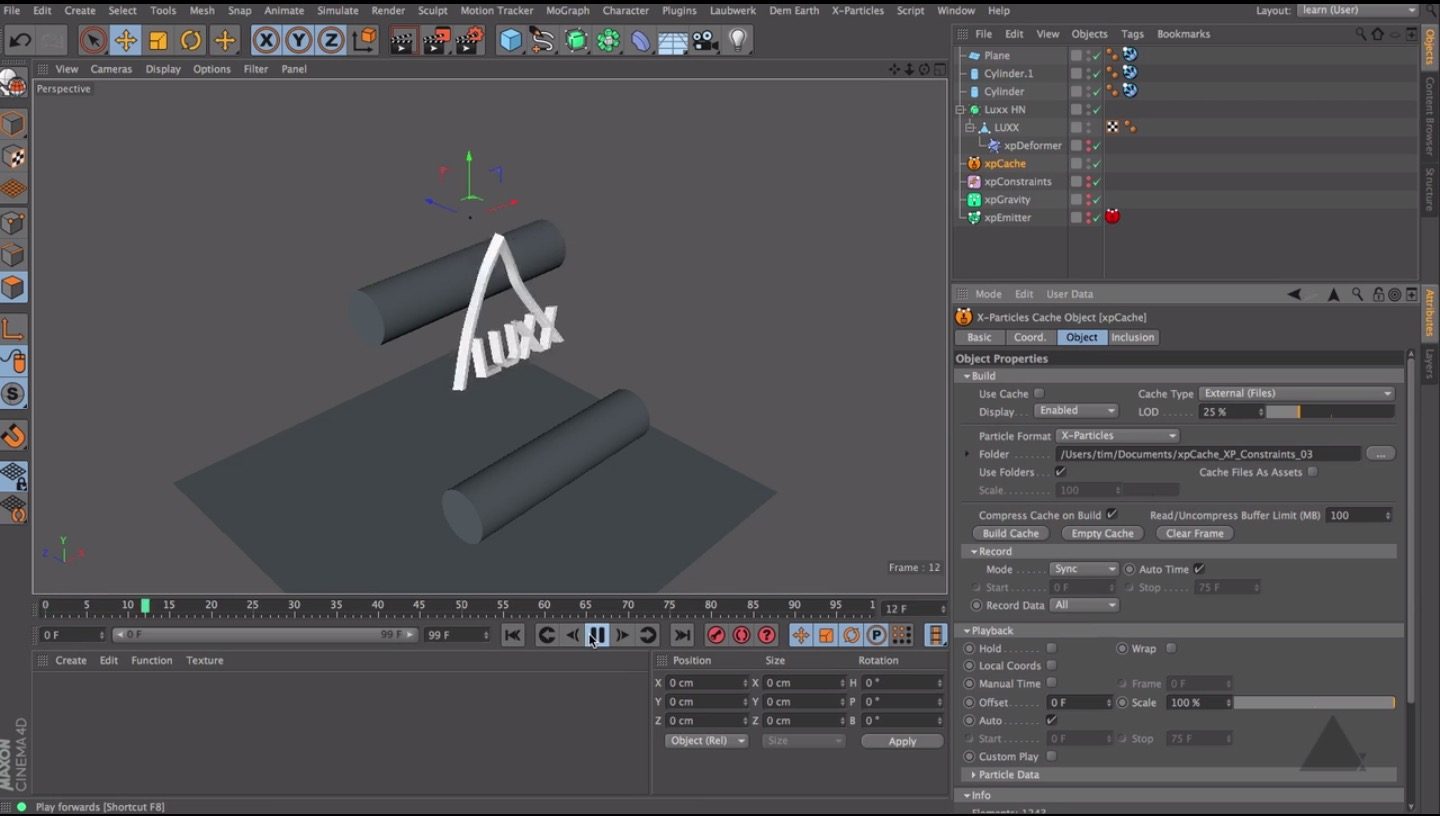Open the MoGraph array generator icon

coord(608,41)
